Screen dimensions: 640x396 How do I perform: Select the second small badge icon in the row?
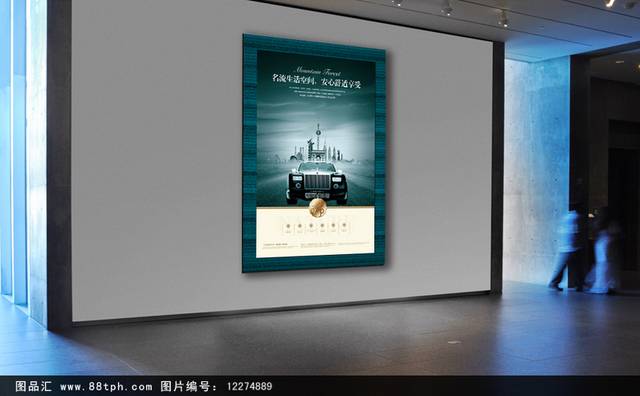tap(300, 227)
